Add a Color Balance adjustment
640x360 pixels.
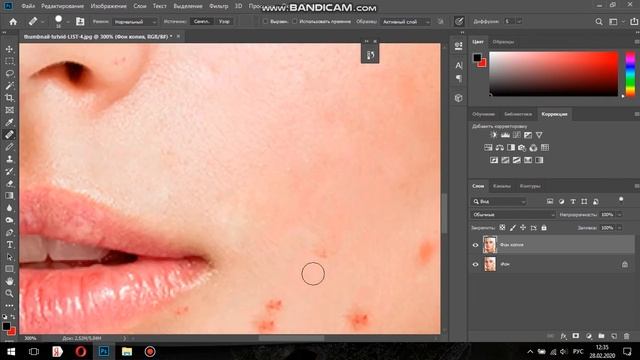(x=500, y=148)
